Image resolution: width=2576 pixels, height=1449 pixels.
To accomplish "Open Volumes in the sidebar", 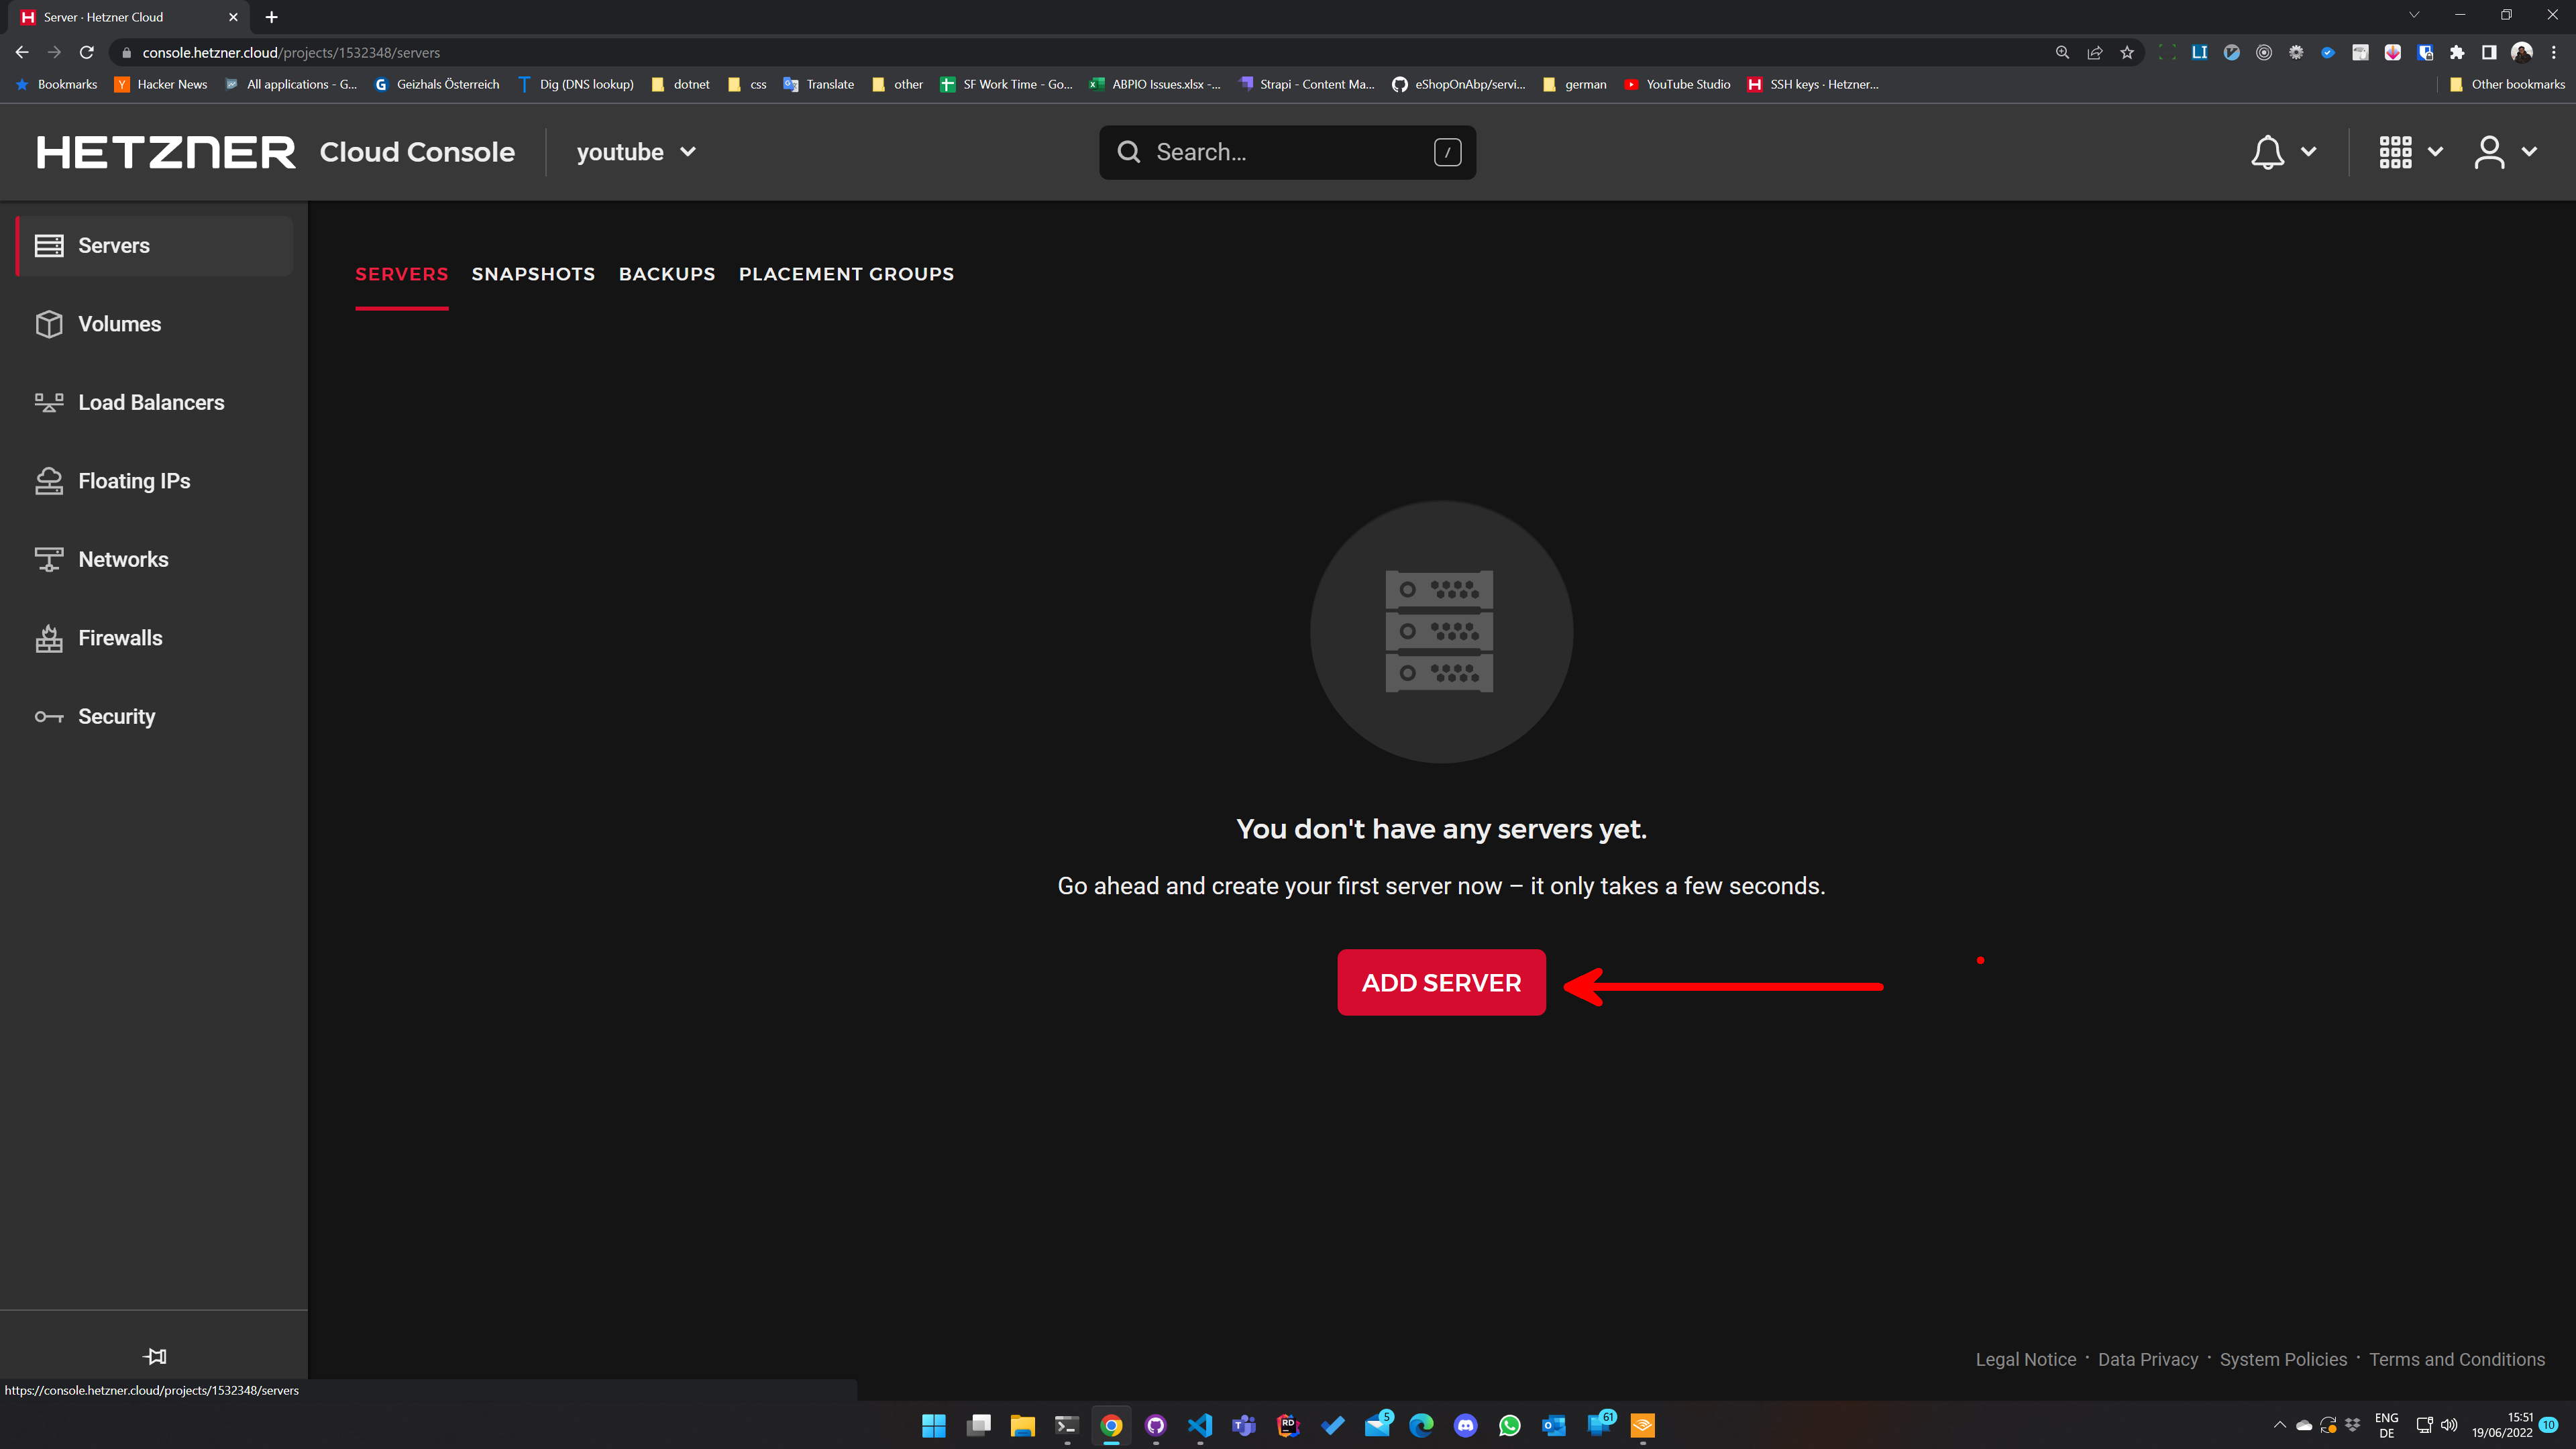I will [119, 324].
